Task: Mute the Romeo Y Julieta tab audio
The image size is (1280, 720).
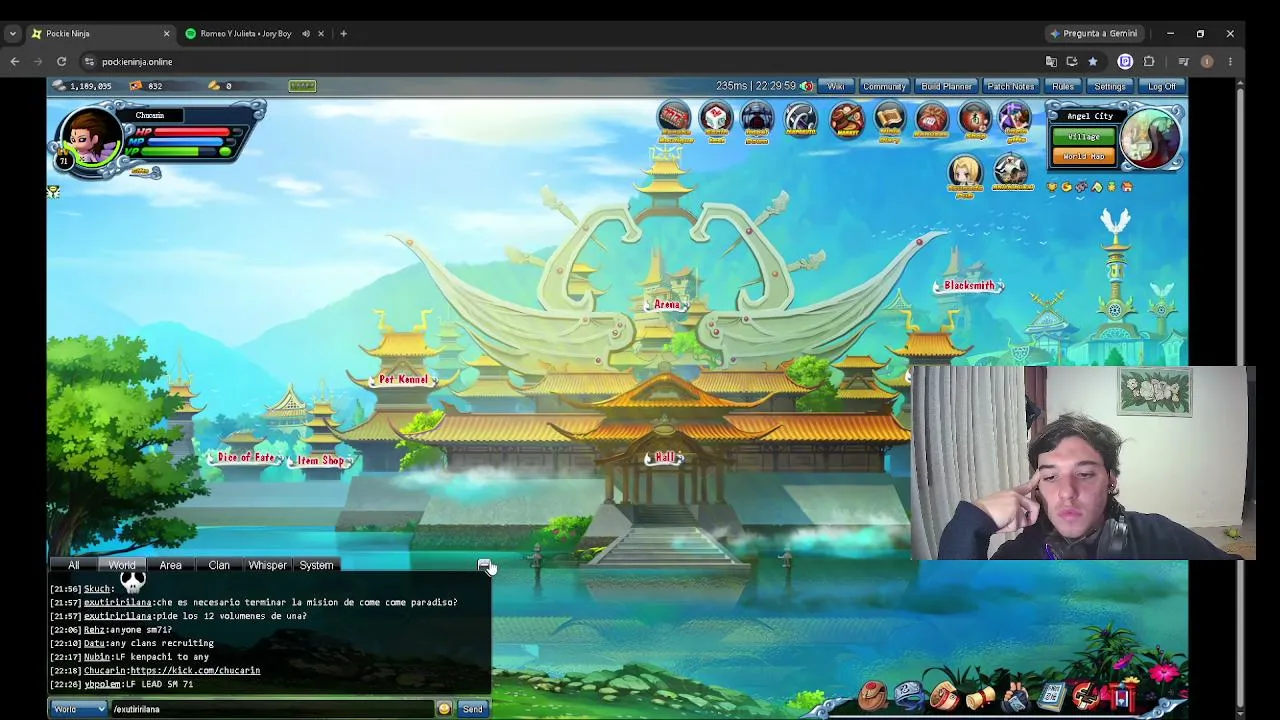Action: pos(306,33)
